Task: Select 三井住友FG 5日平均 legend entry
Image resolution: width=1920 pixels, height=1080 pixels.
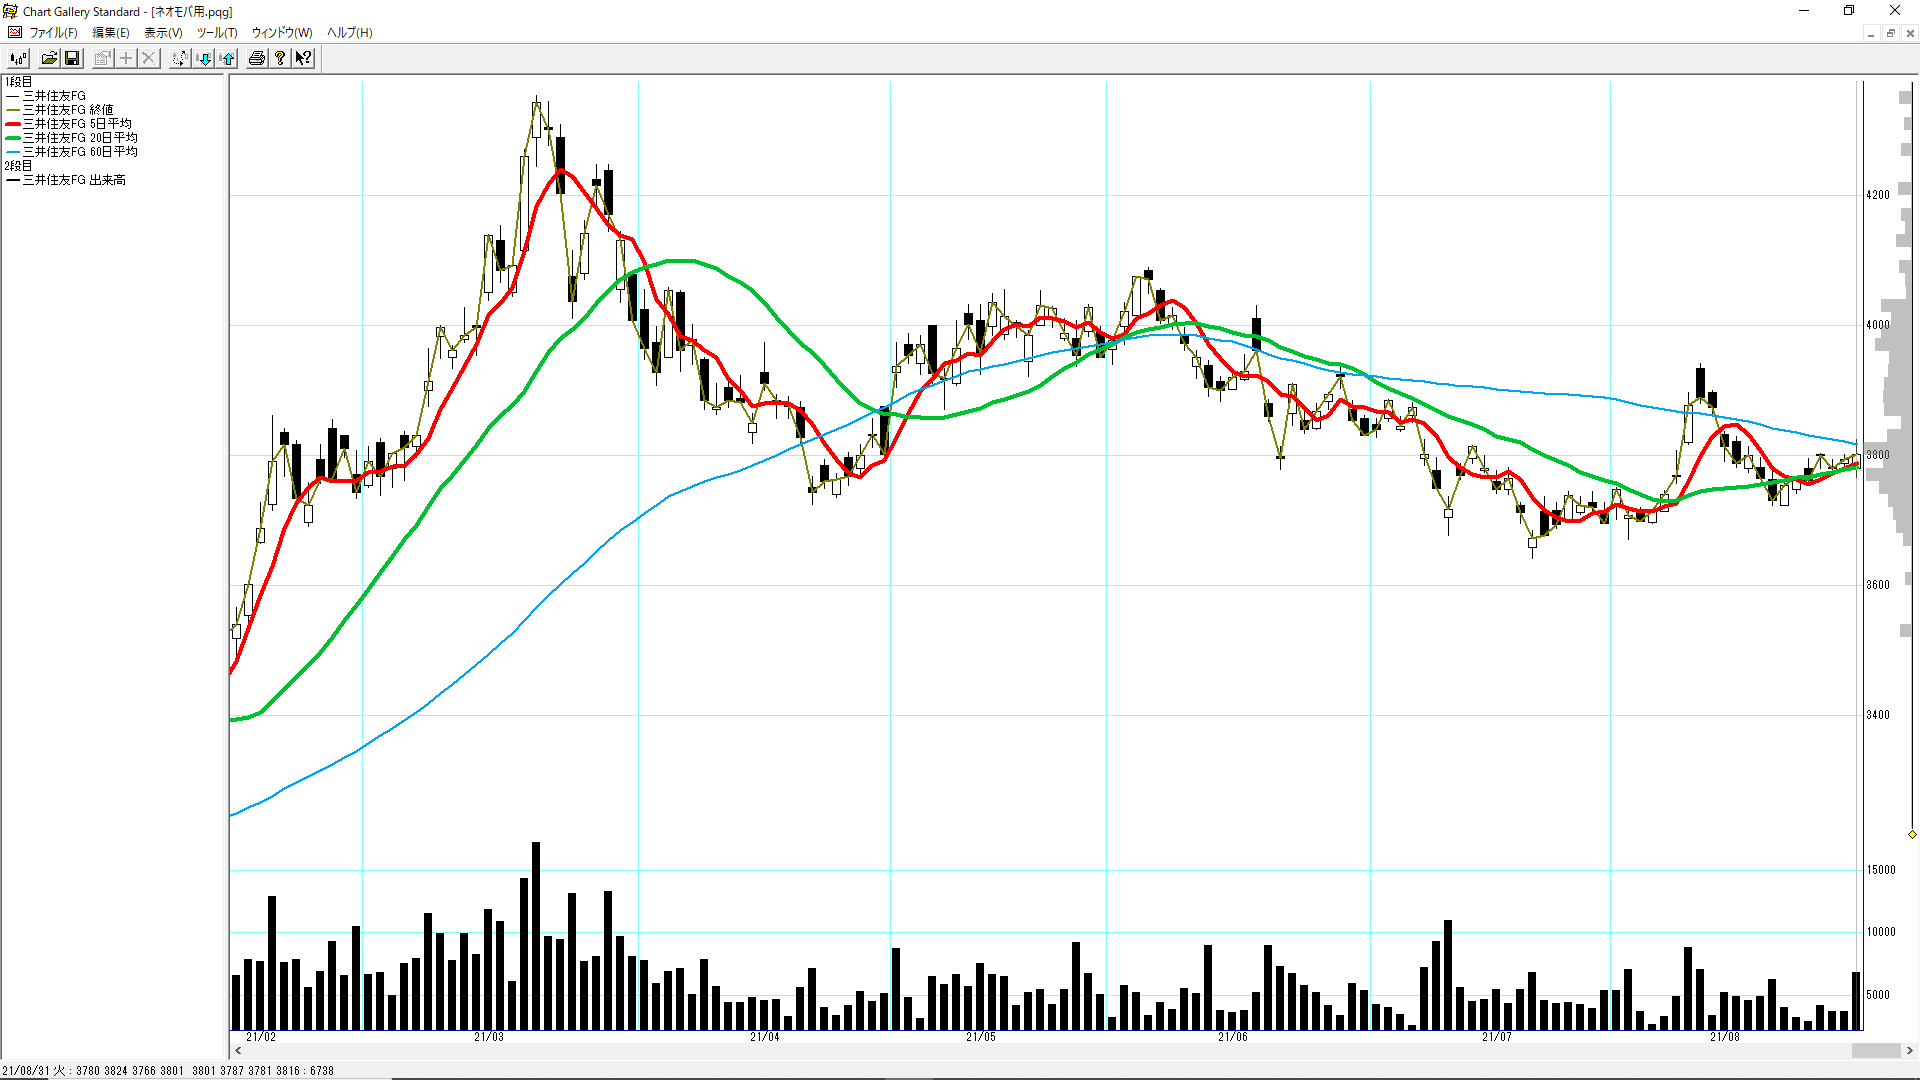Action: tap(77, 123)
